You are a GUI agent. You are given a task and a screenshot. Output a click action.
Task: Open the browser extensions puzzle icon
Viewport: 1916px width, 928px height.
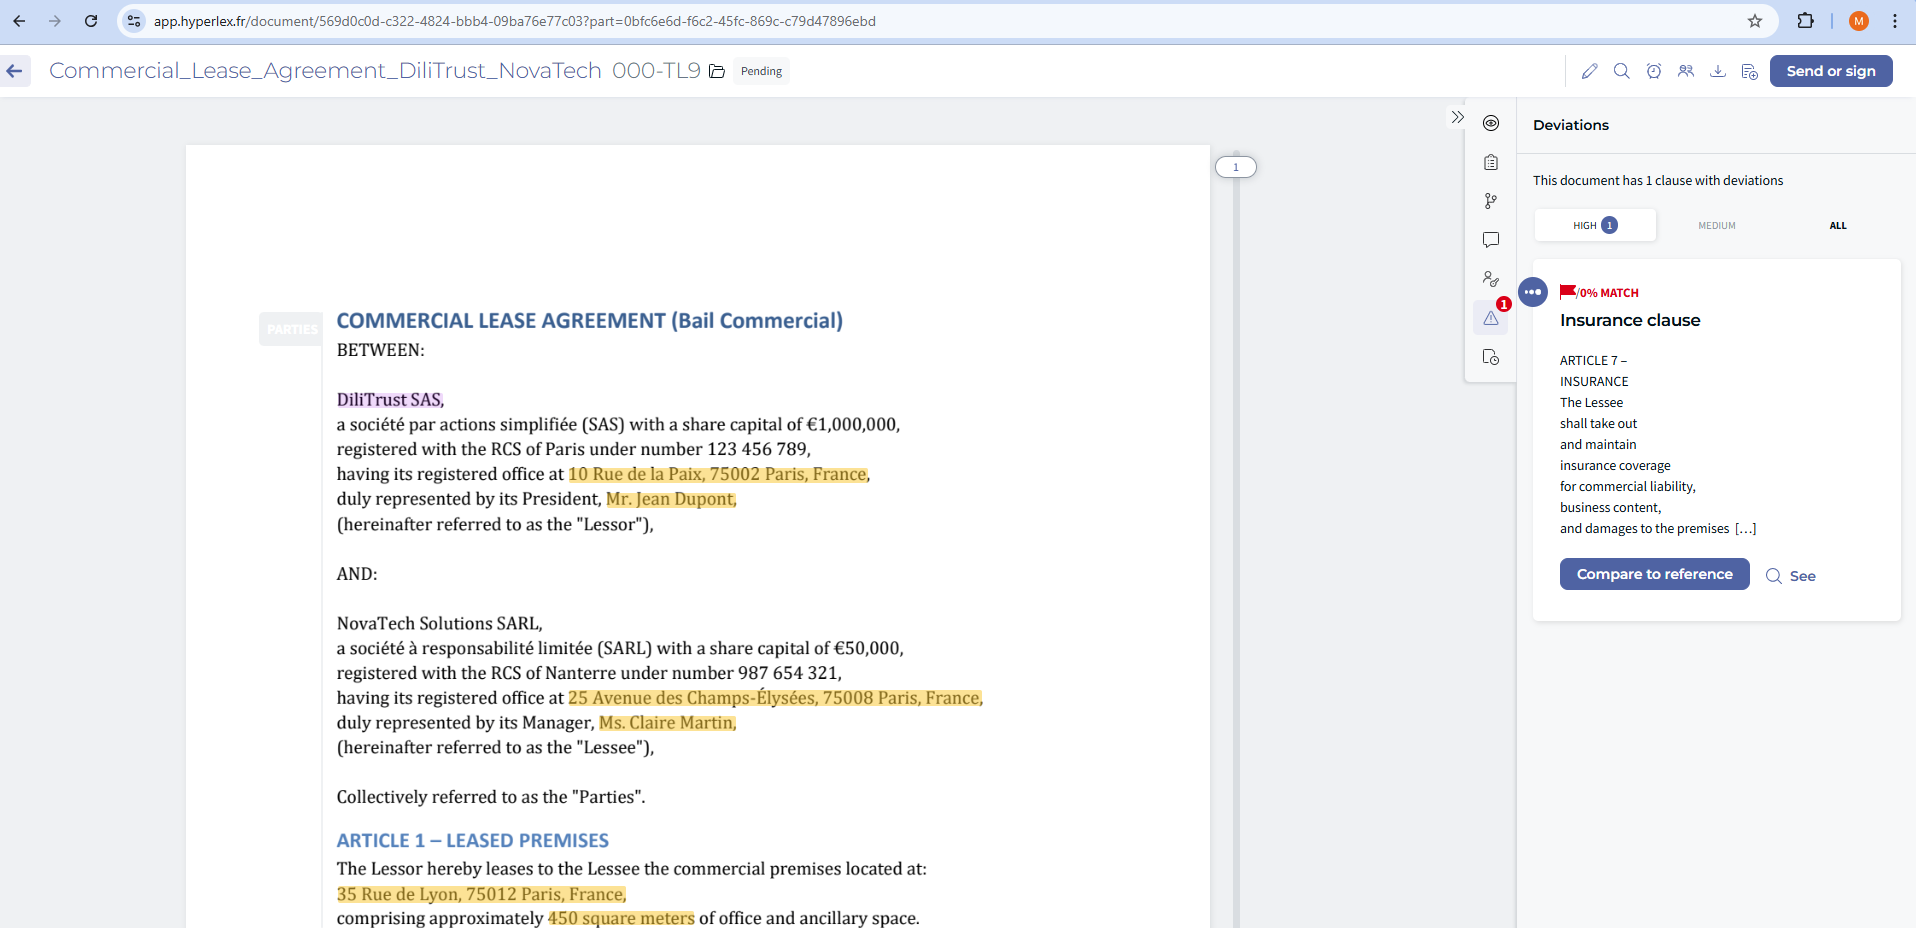[x=1805, y=21]
